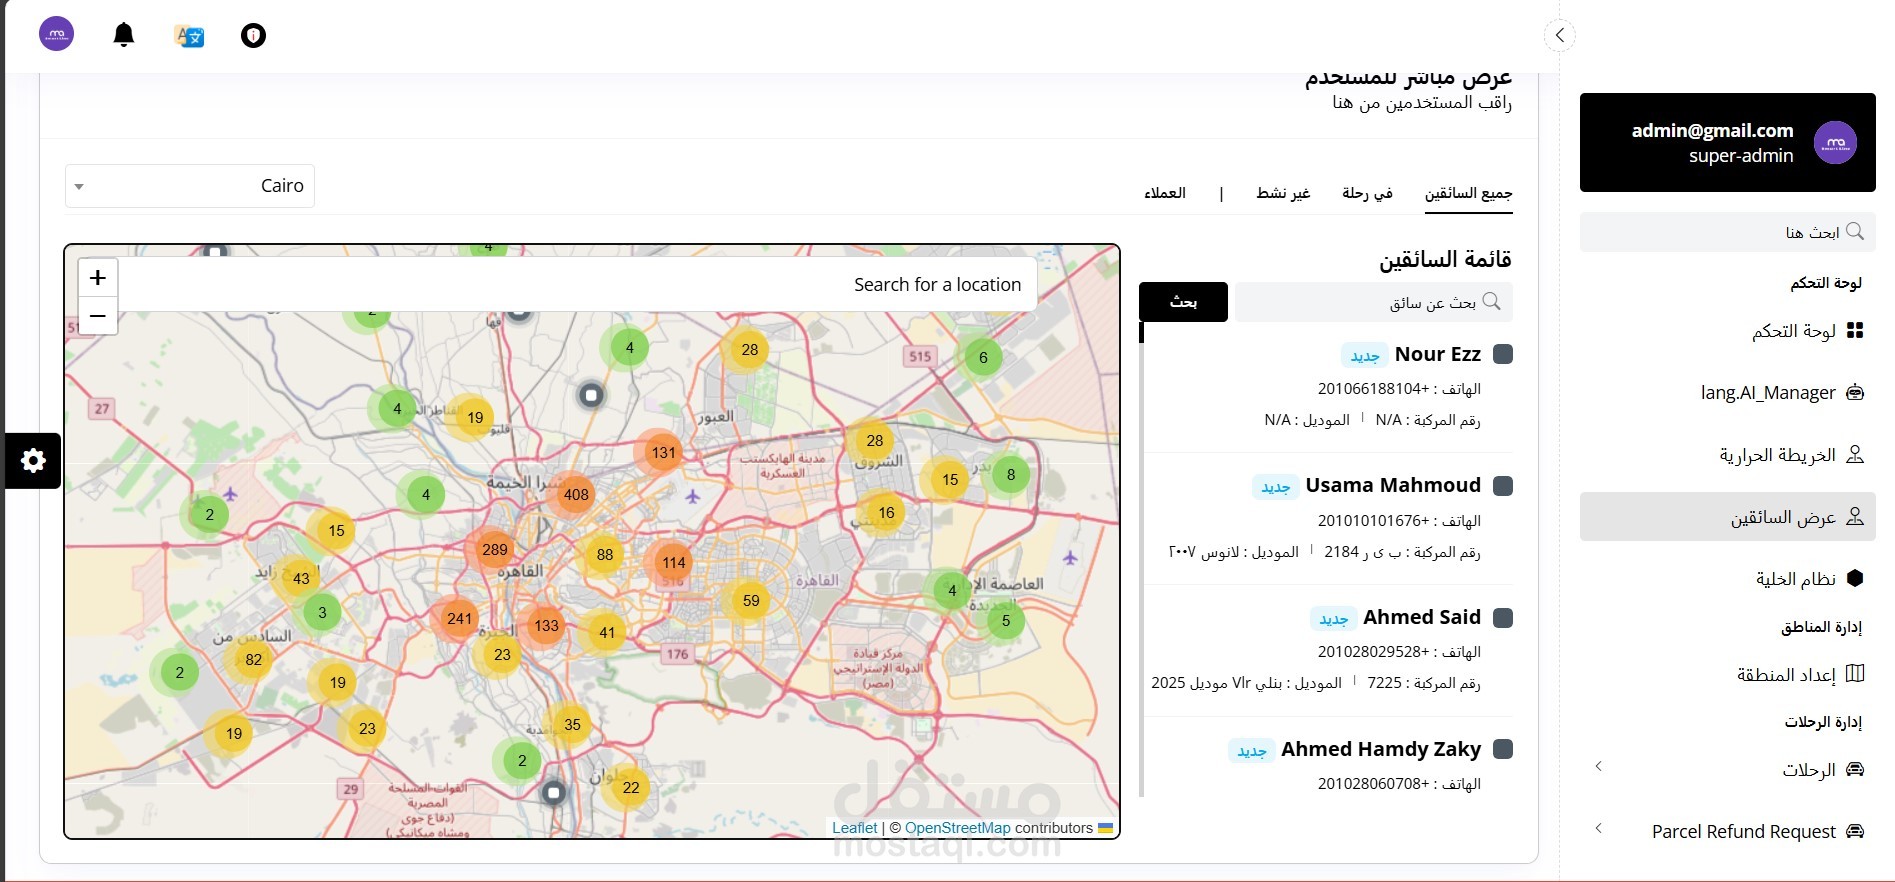
Task: Click the driver name Usama Mahmoud
Action: [1393, 486]
